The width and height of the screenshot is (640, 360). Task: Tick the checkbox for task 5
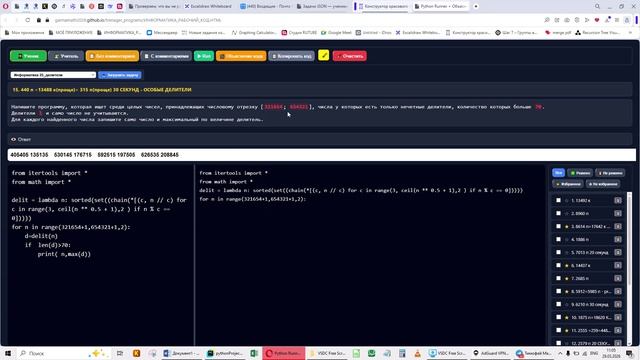(x=558, y=252)
